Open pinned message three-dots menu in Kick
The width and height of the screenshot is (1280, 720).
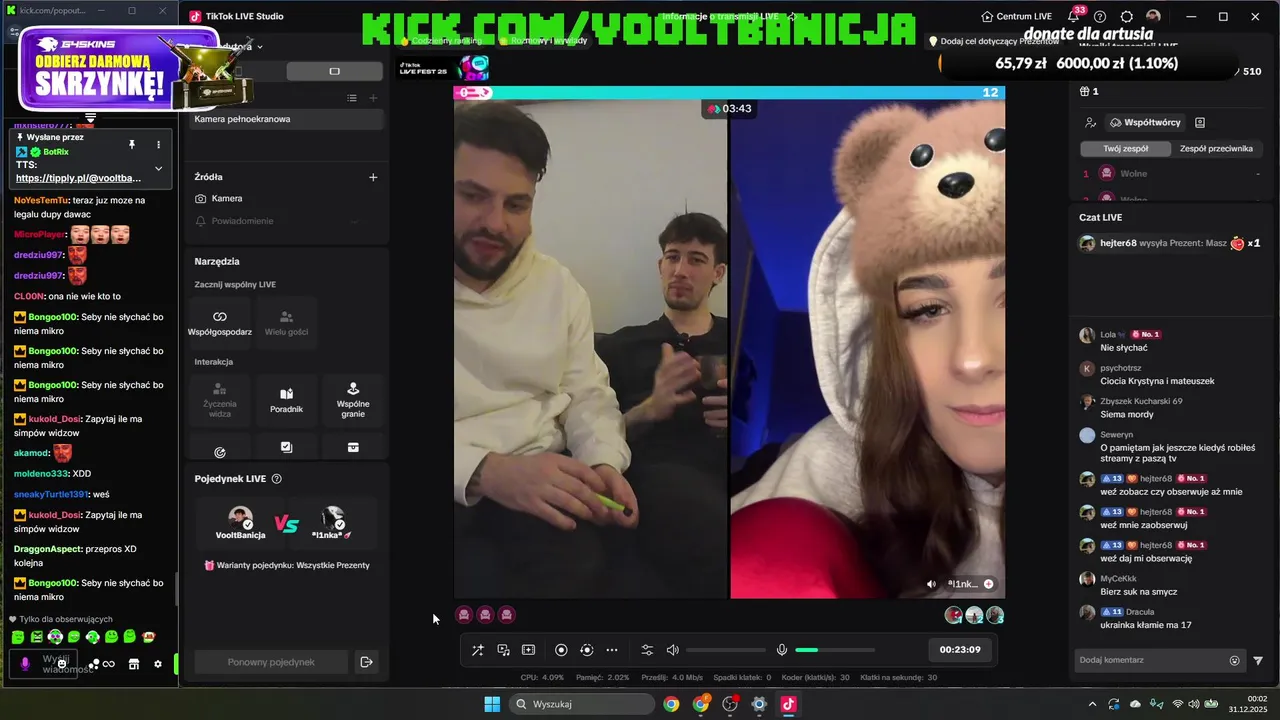(158, 144)
